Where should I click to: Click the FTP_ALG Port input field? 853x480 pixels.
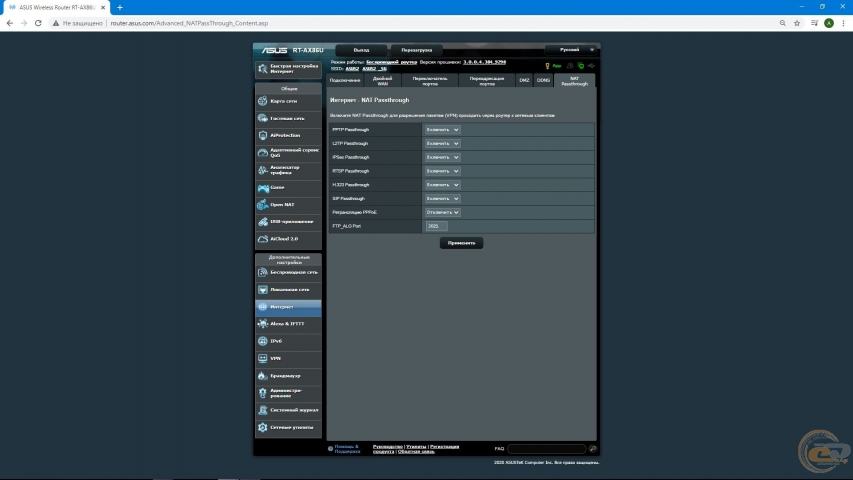pyautogui.click(x=436, y=226)
